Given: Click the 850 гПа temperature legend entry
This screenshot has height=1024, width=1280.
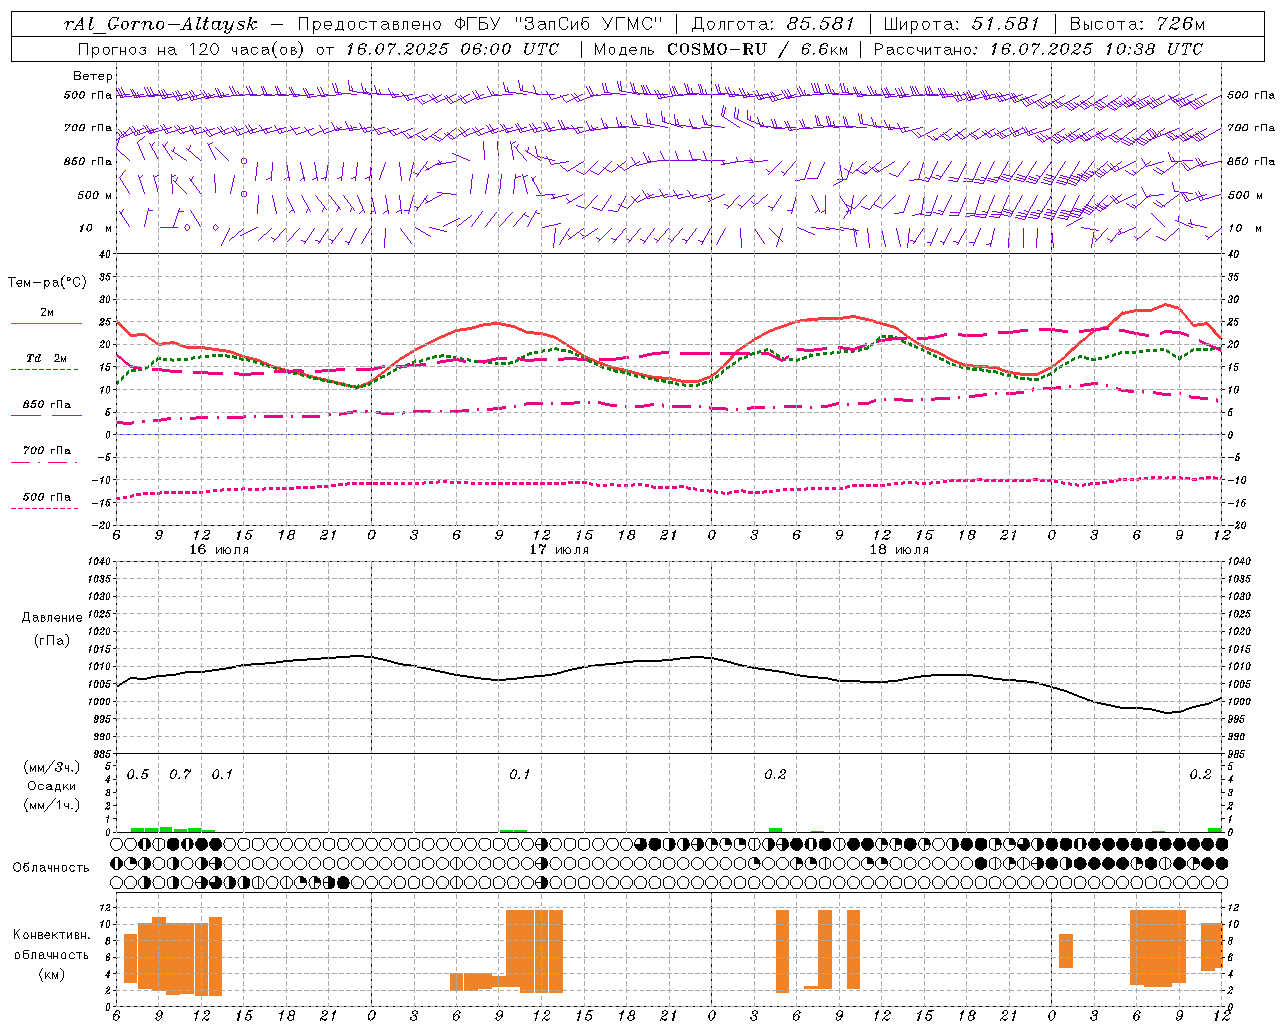Looking at the screenshot, I should [x=46, y=405].
